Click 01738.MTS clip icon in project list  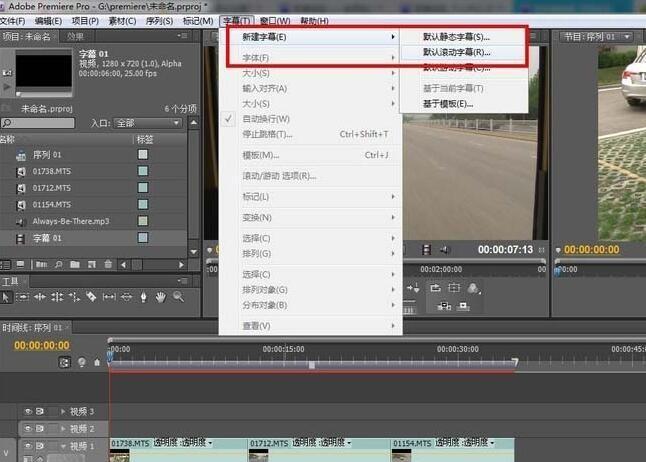click(x=21, y=171)
